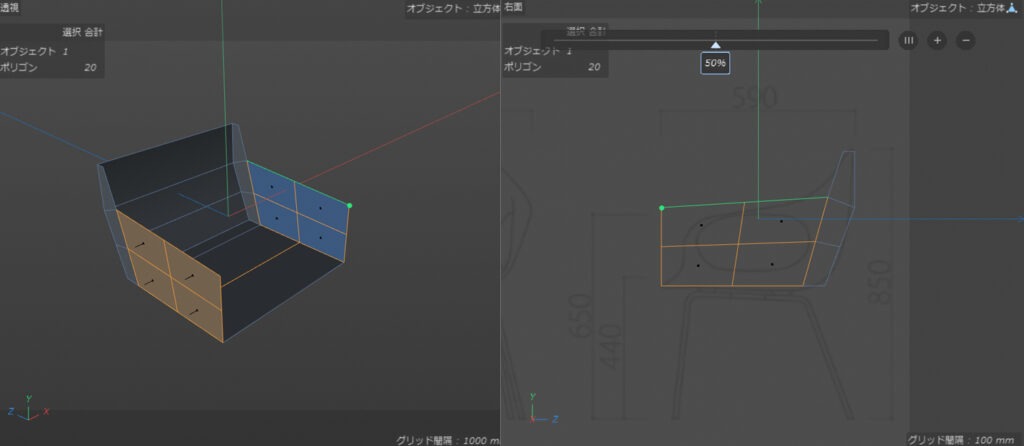Click オブジェクト：立方体 label in perspective view
The height and width of the screenshot is (446, 1024).
[x=453, y=8]
